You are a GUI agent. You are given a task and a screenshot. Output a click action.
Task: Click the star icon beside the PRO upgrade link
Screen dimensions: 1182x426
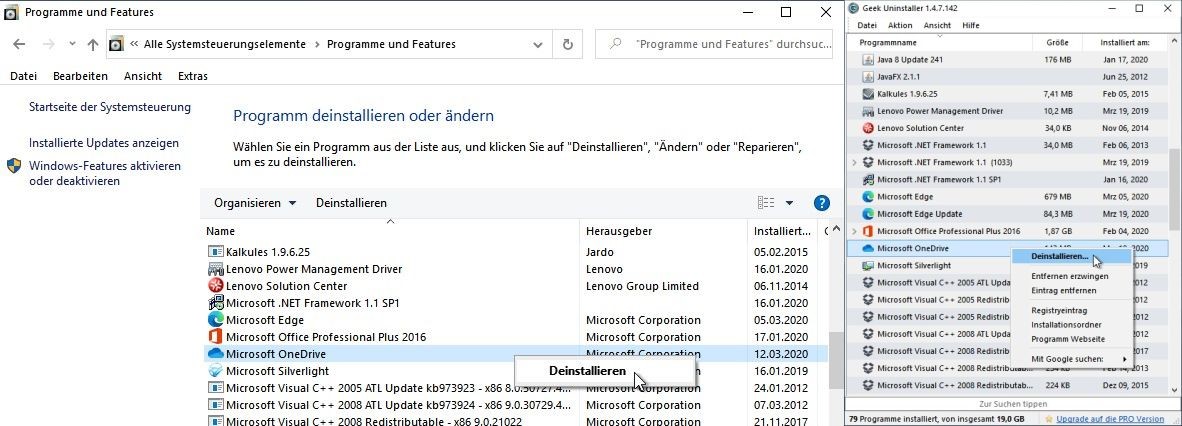(1049, 418)
